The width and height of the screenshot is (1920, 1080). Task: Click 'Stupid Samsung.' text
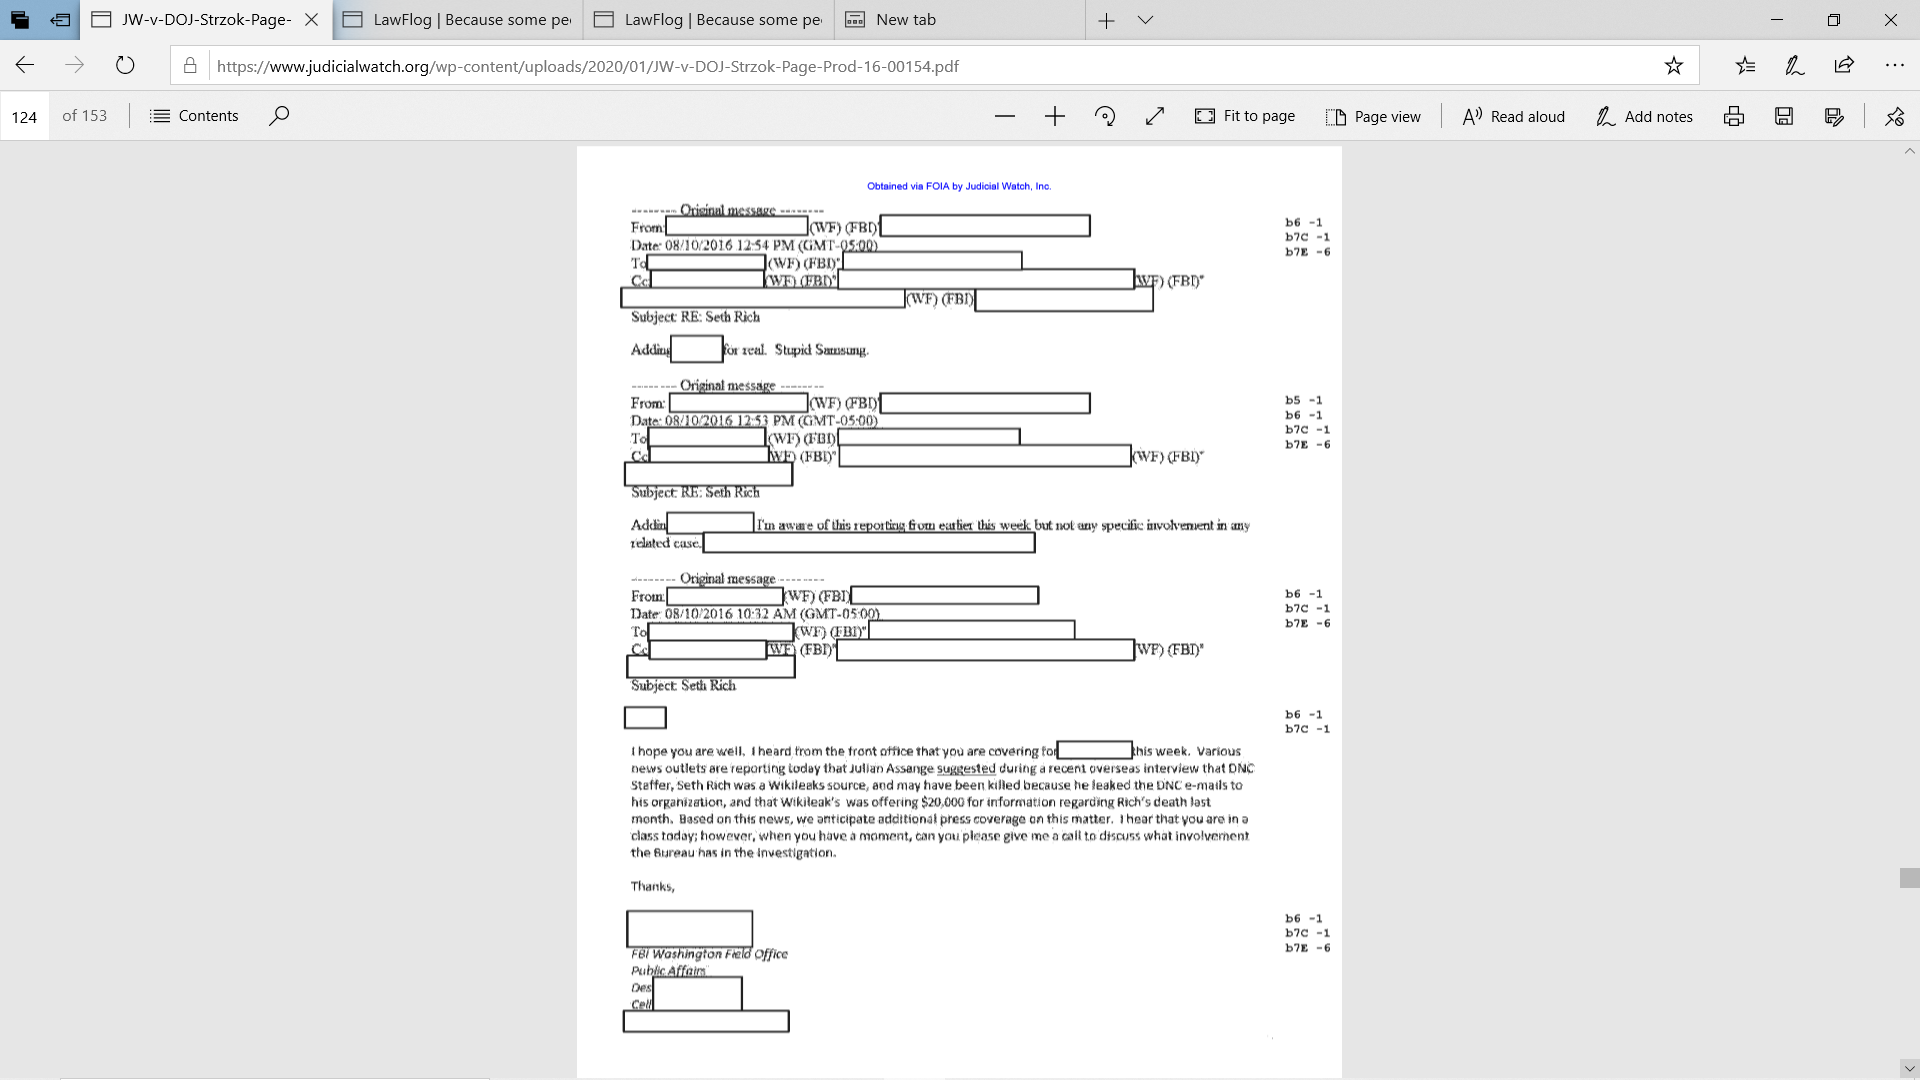(821, 350)
